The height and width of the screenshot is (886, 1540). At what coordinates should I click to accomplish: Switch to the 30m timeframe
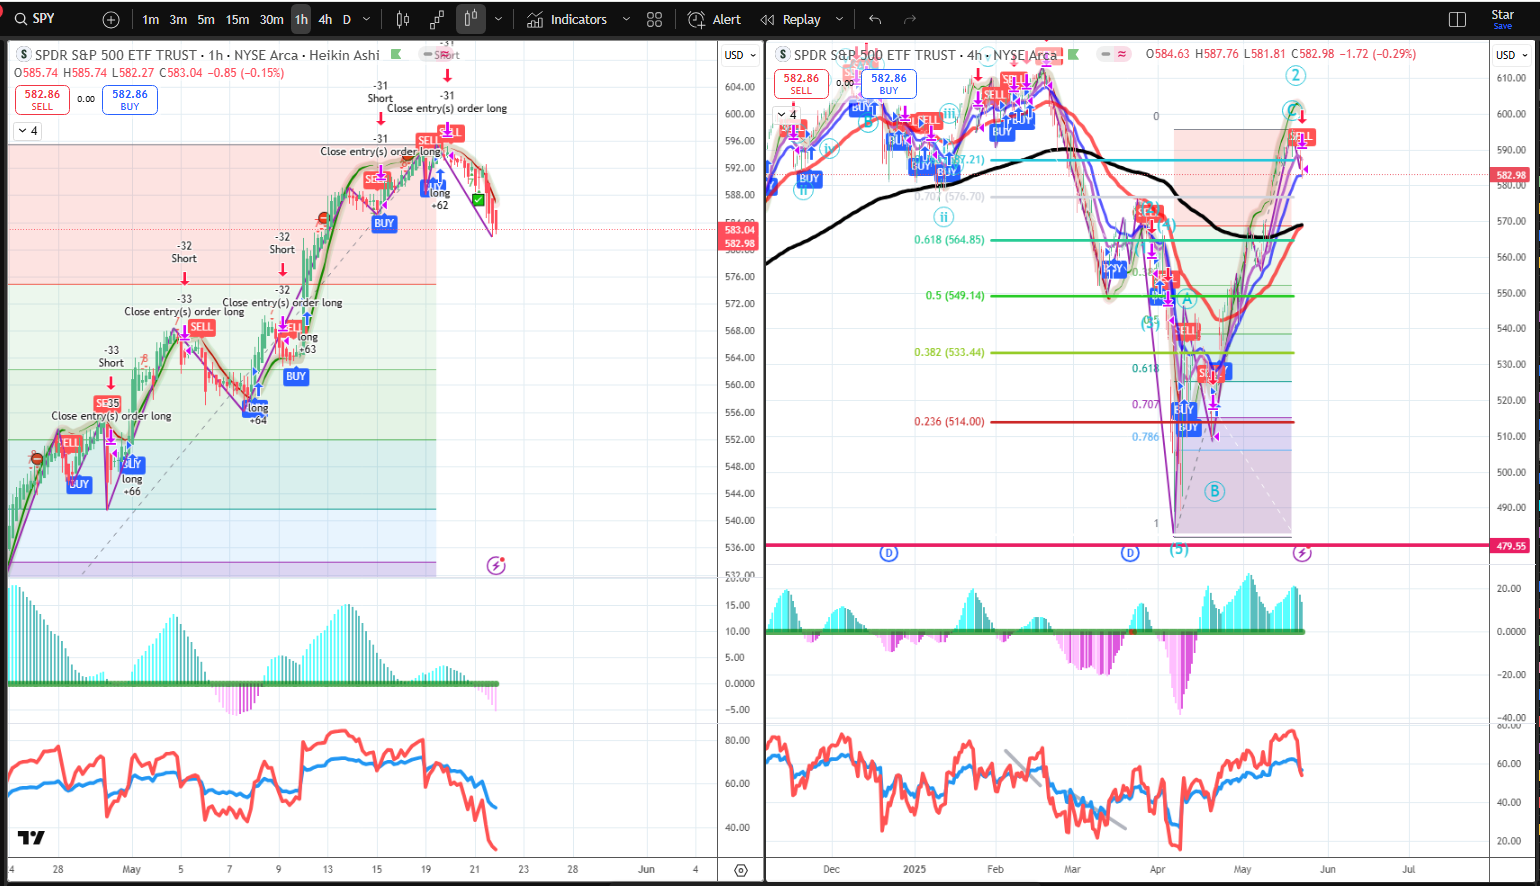tap(271, 19)
